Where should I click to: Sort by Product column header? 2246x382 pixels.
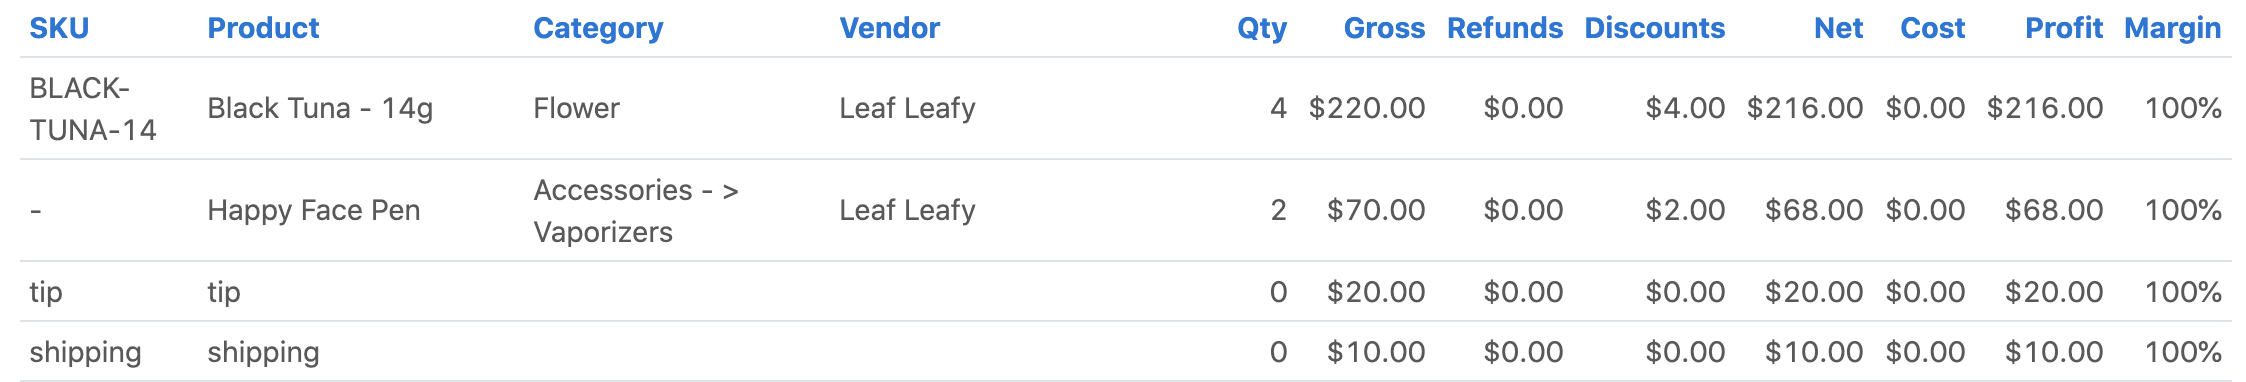click(263, 28)
